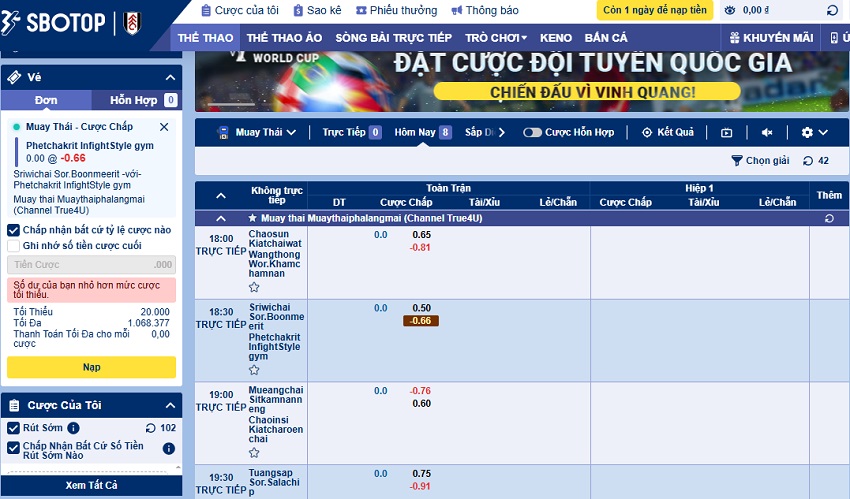
Task: Select the Hôm Nay 8 filter tab
Action: (423, 132)
